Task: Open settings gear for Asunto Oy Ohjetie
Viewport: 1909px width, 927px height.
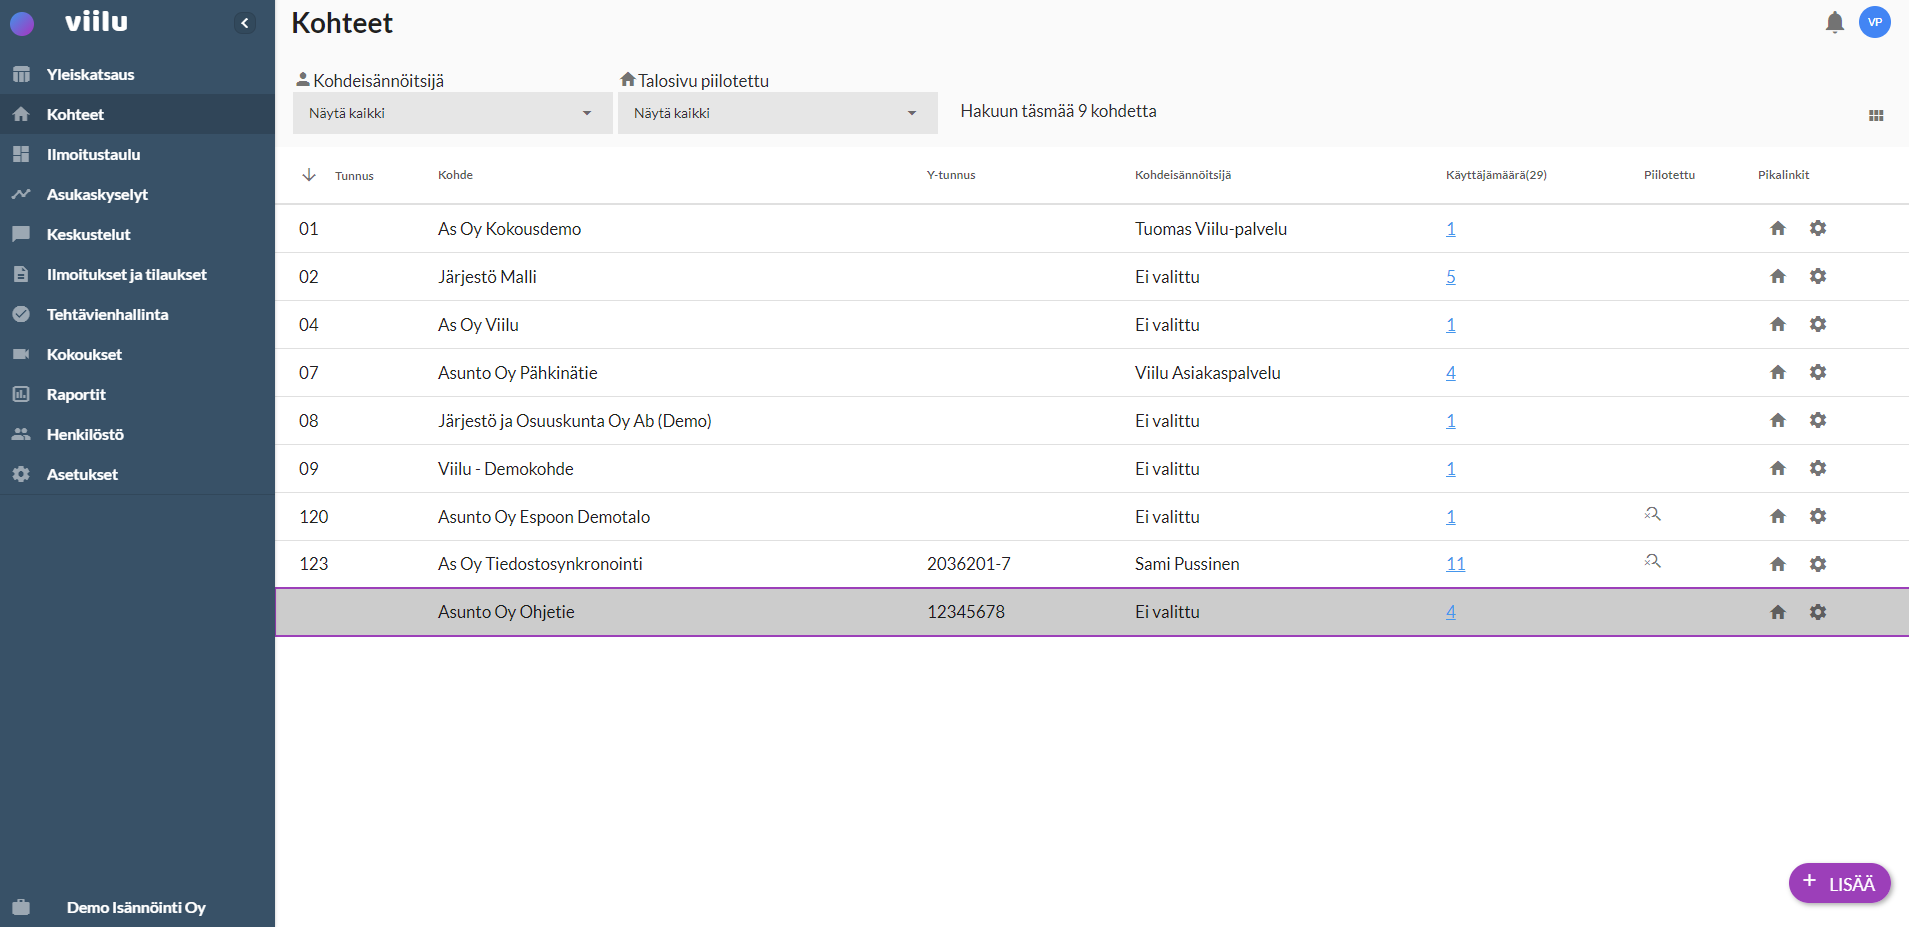Action: pyautogui.click(x=1817, y=612)
